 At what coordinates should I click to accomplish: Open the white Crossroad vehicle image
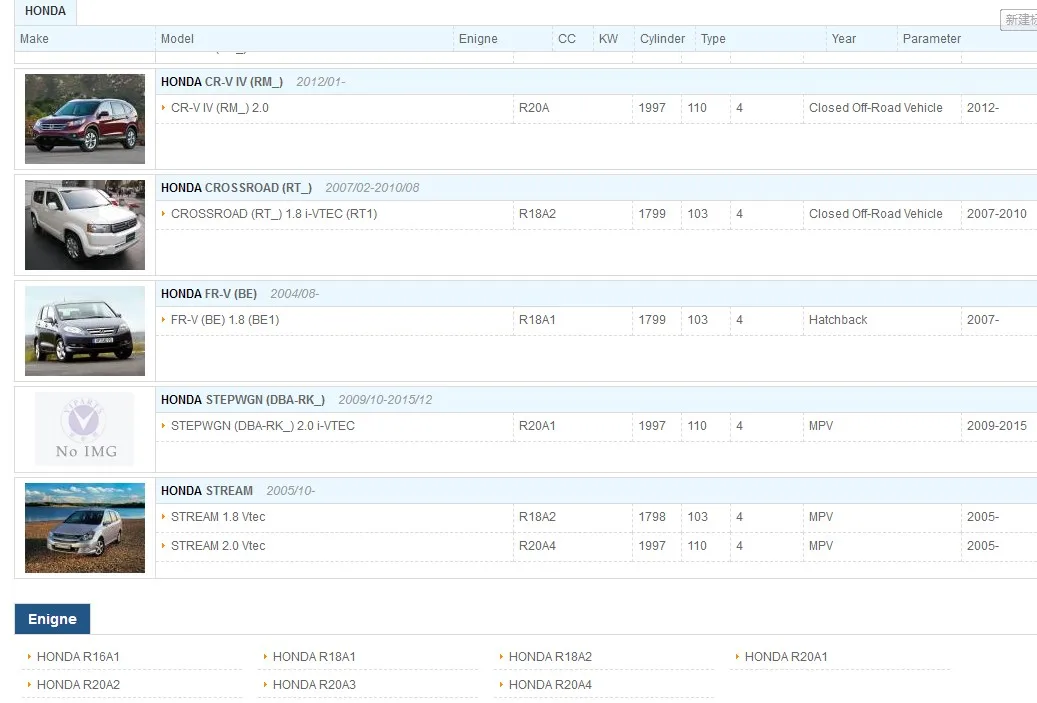click(85, 225)
